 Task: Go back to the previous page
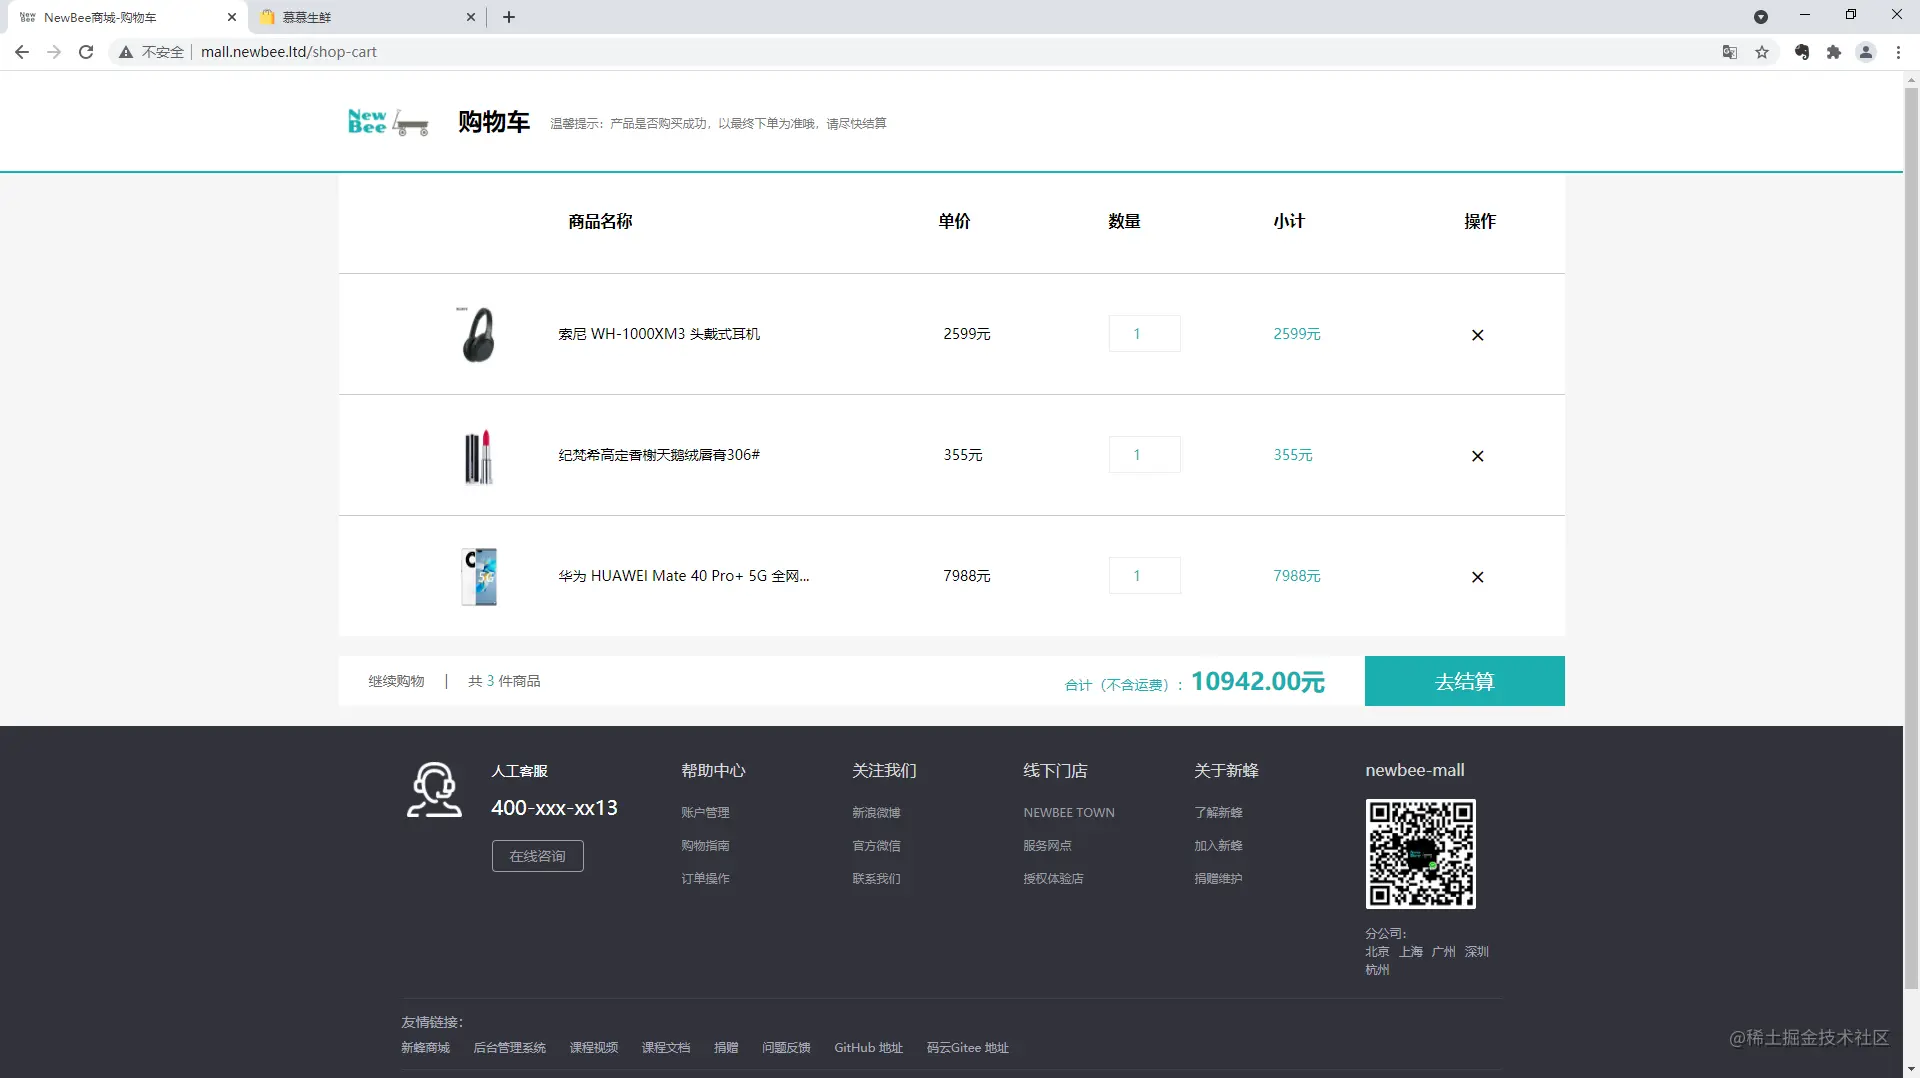[x=22, y=52]
